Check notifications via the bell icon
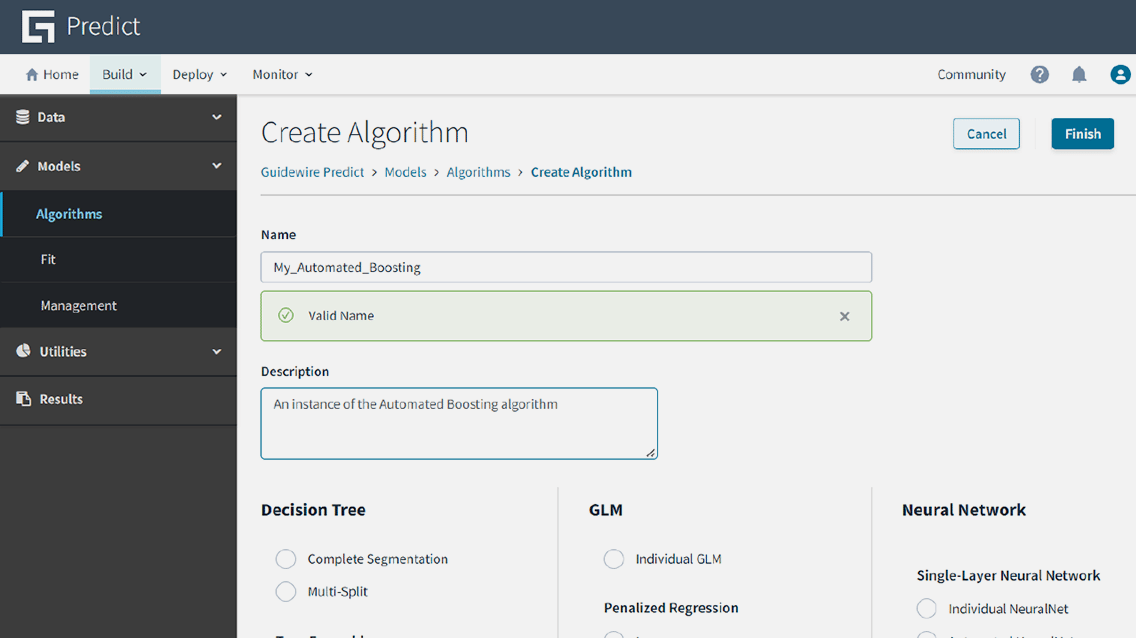Screen dimensions: 1136x638 point(1079,74)
